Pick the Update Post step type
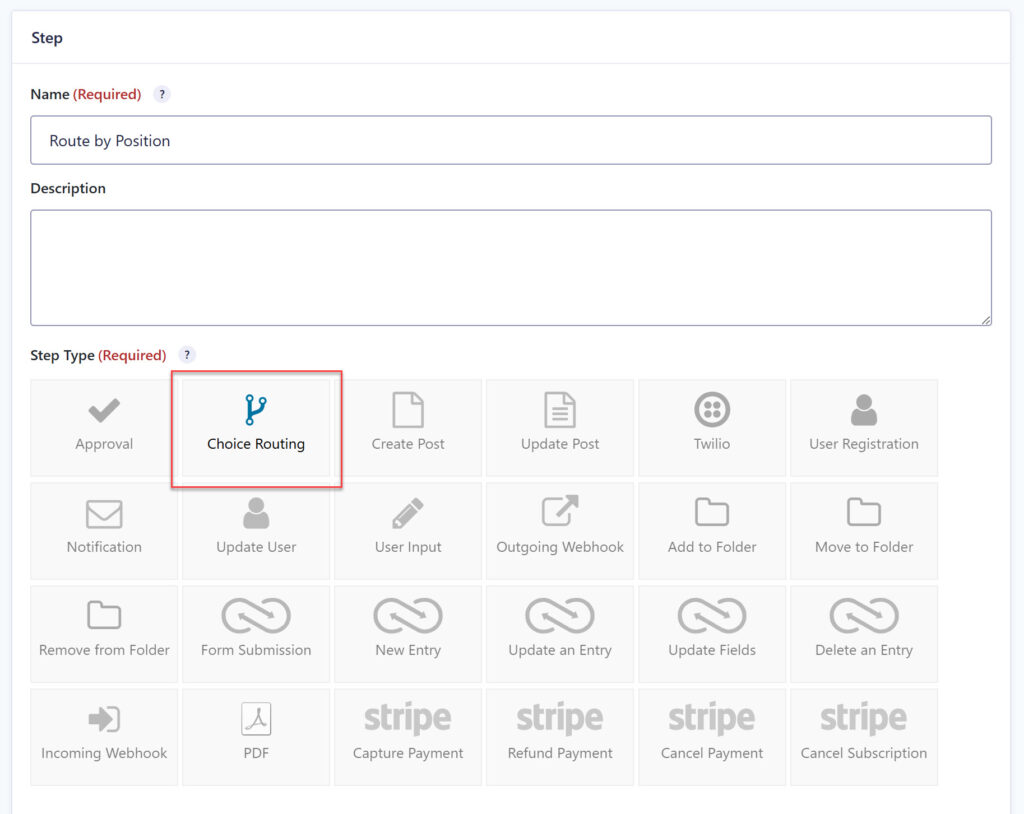 click(x=560, y=428)
